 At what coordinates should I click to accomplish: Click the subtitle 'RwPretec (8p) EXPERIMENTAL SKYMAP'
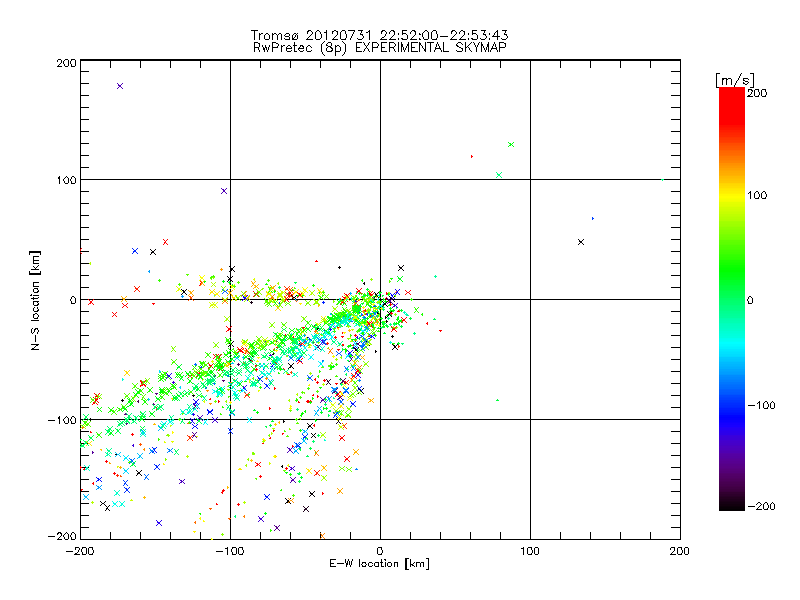379,48
